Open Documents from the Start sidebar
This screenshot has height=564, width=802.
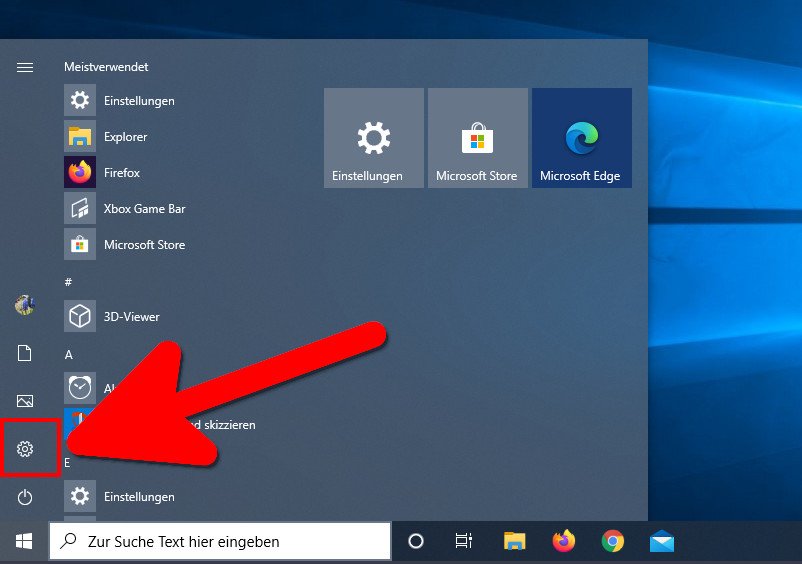[25, 353]
